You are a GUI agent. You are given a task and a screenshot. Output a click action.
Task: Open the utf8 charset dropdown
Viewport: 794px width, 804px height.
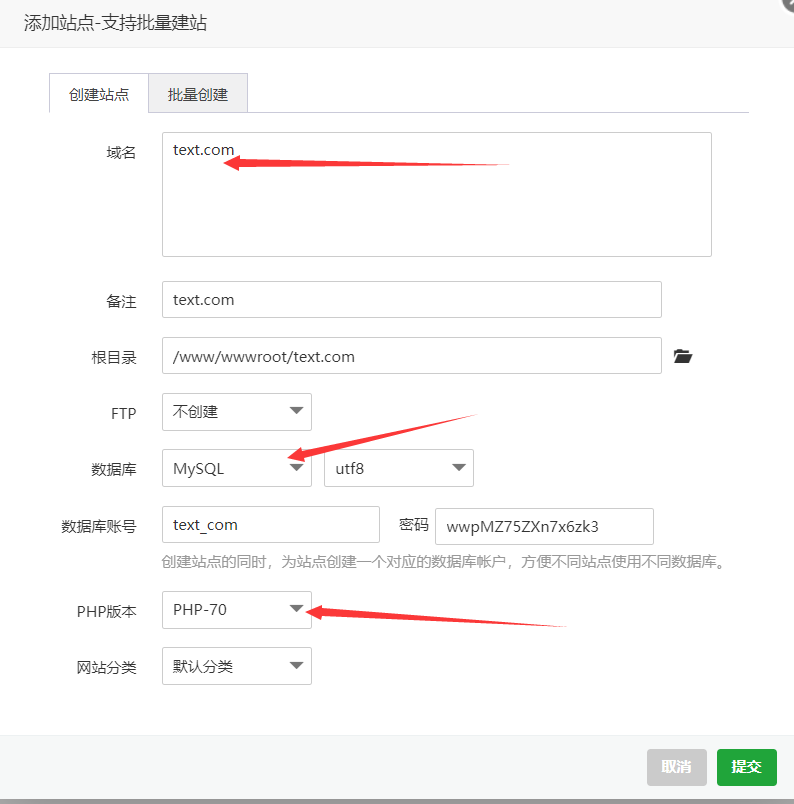tap(399, 468)
